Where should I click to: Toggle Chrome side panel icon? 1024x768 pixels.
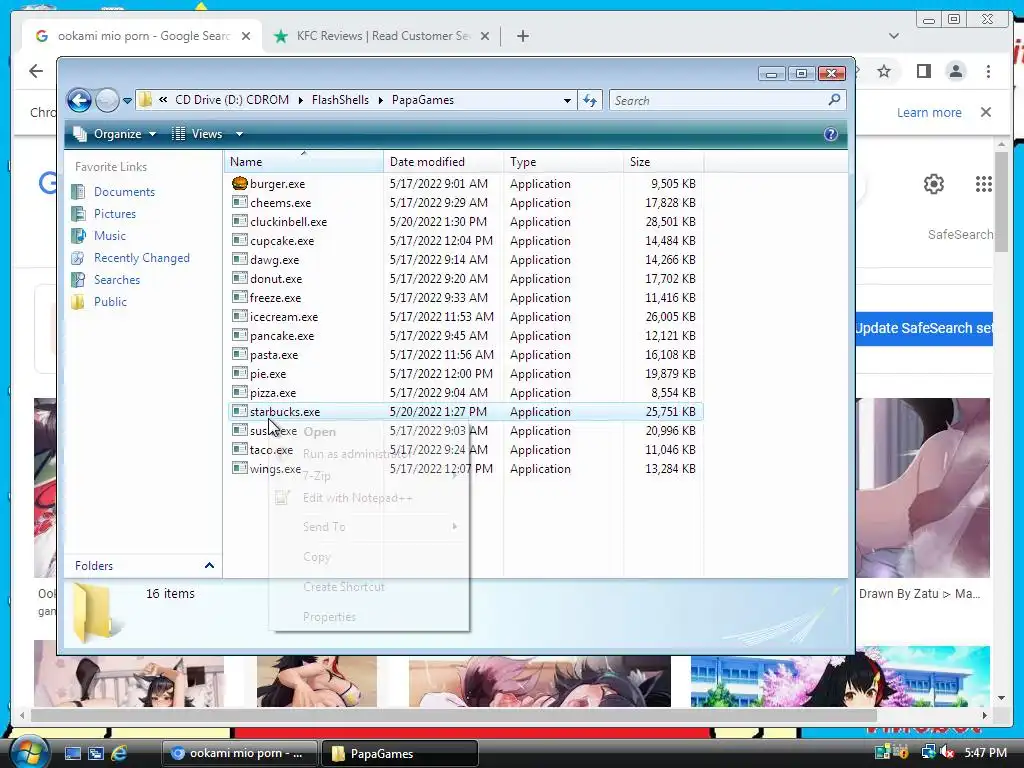(x=923, y=71)
